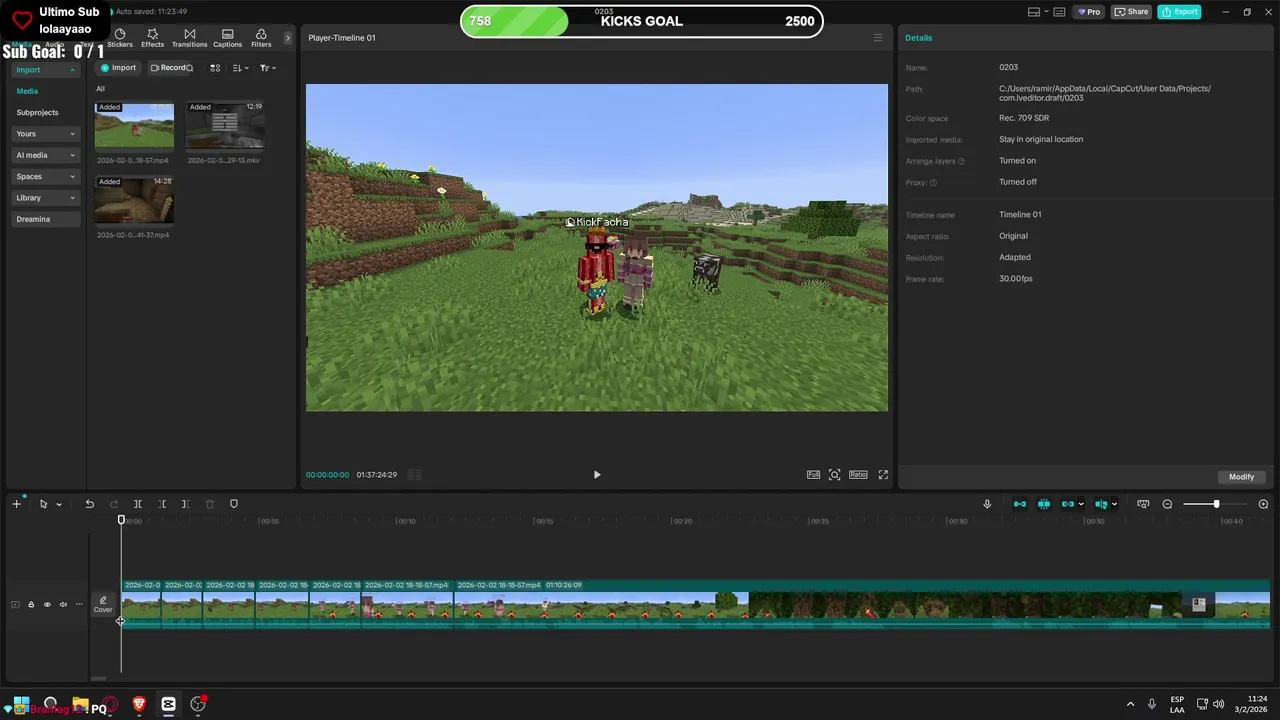Mute the main video track

[63, 604]
